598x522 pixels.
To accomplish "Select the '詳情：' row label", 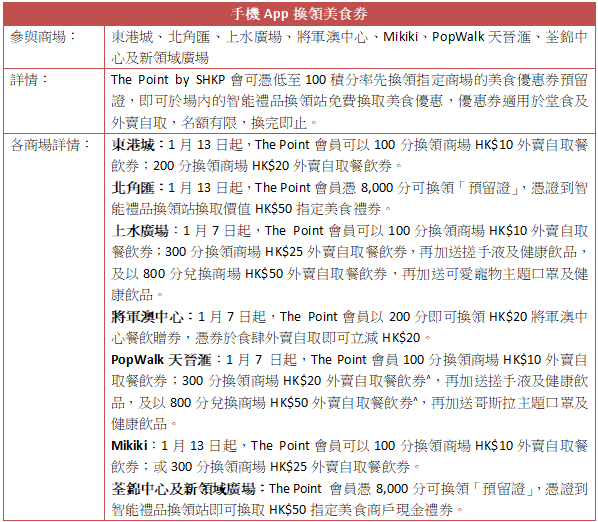I will pos(29,80).
